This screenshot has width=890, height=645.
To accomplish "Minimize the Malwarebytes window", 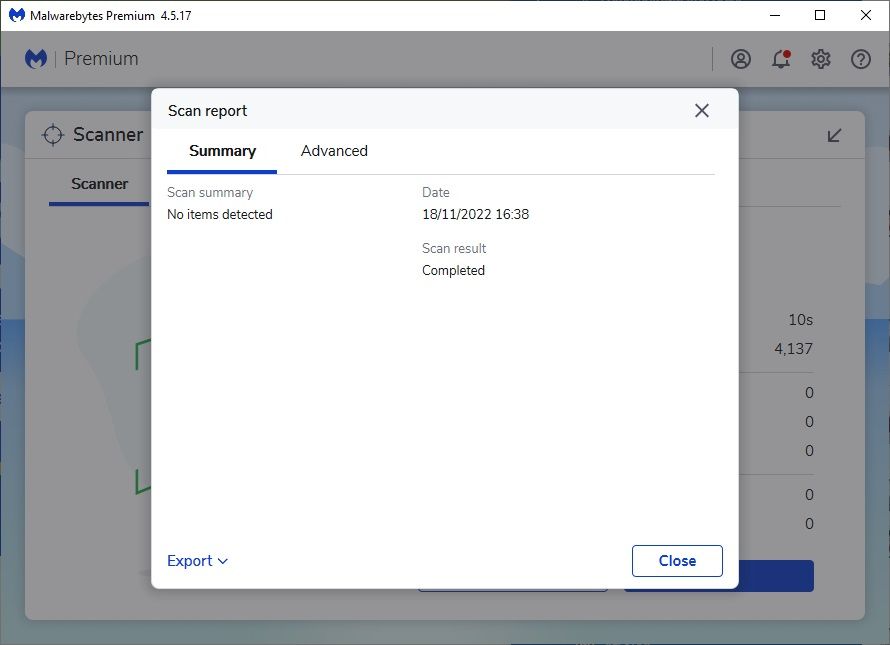I will click(x=775, y=15).
